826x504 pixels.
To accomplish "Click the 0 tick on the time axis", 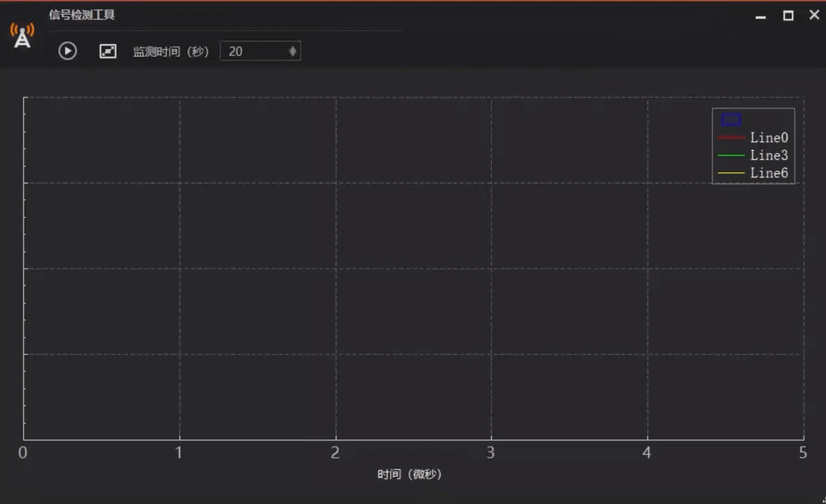I will tap(23, 453).
